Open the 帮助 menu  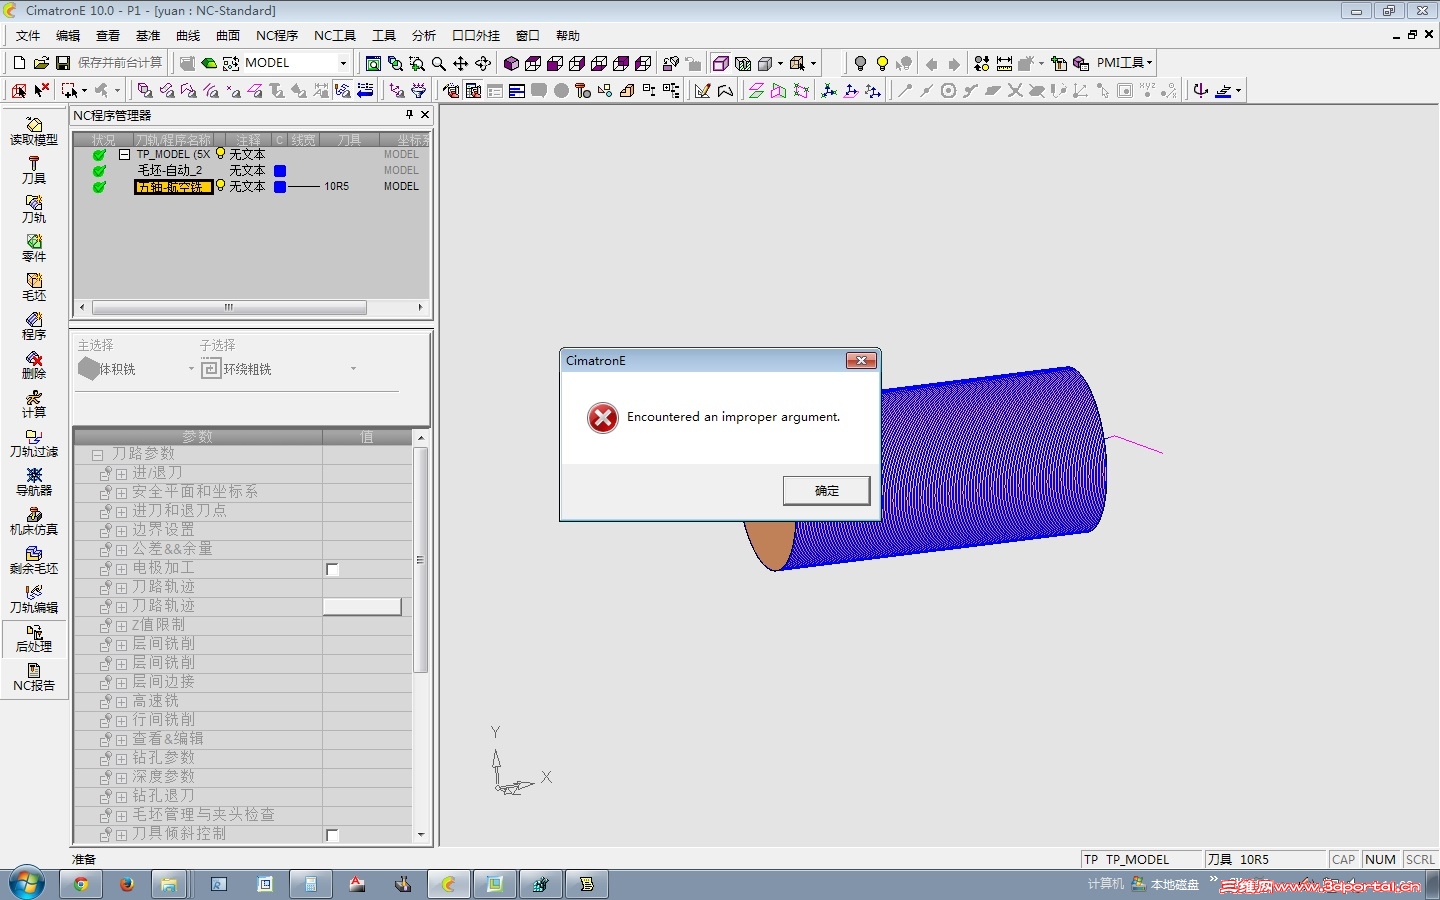coord(568,35)
